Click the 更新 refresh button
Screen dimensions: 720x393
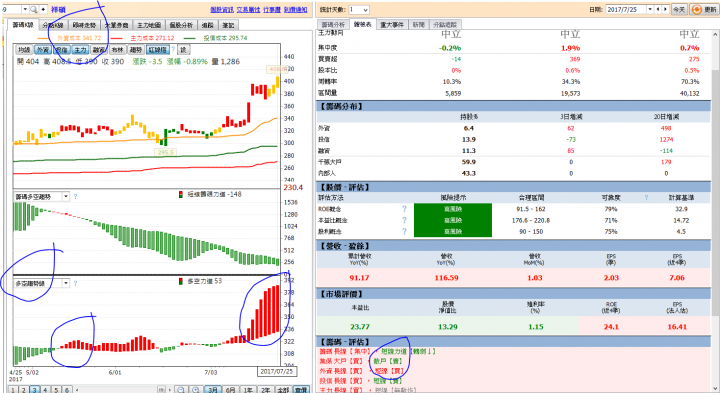(x=703, y=9)
